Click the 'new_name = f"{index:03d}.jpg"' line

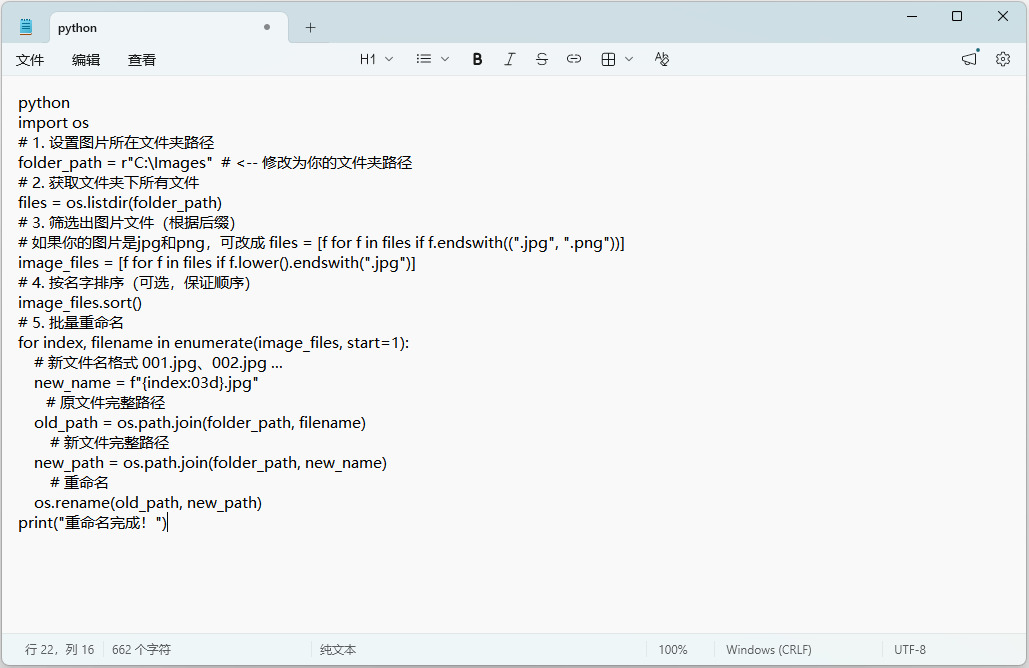tap(146, 383)
